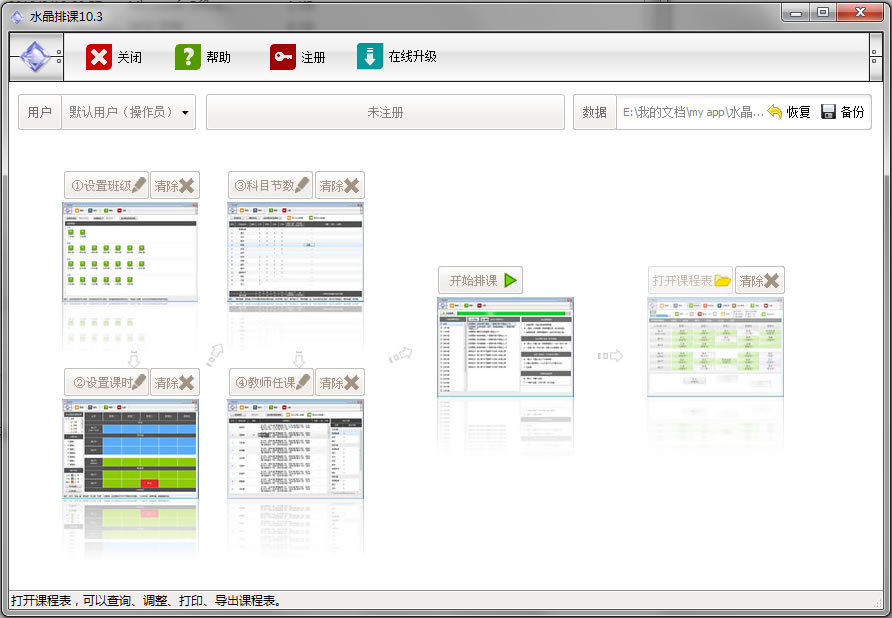Click the crystal diamond logo button
Viewport: 892px width, 618px height.
pyautogui.click(x=35, y=57)
